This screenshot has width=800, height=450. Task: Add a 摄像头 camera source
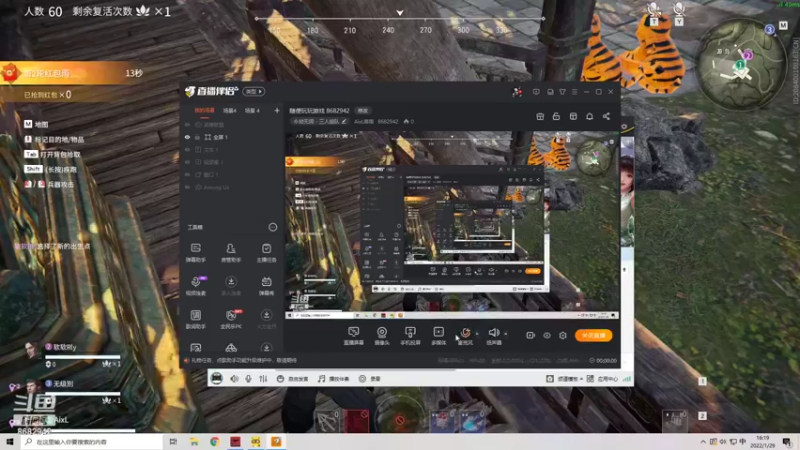[382, 336]
